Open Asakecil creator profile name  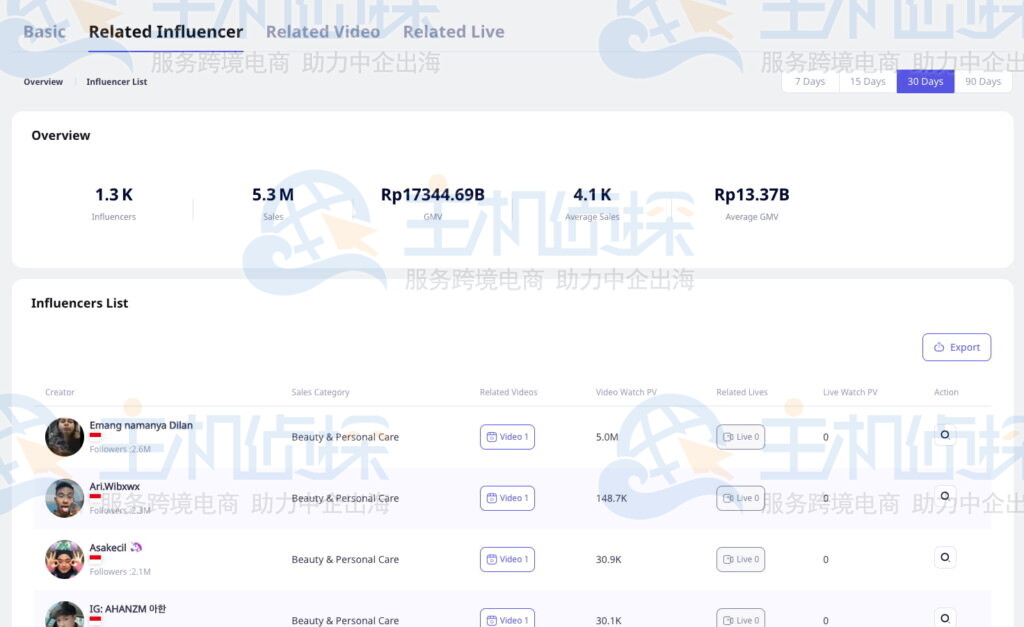coord(108,548)
